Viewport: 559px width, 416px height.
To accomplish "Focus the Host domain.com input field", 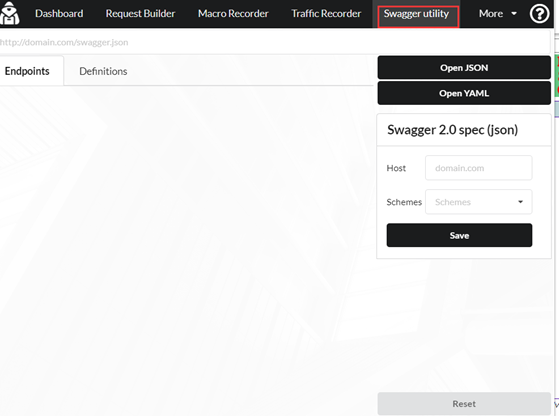I will pyautogui.click(x=478, y=168).
